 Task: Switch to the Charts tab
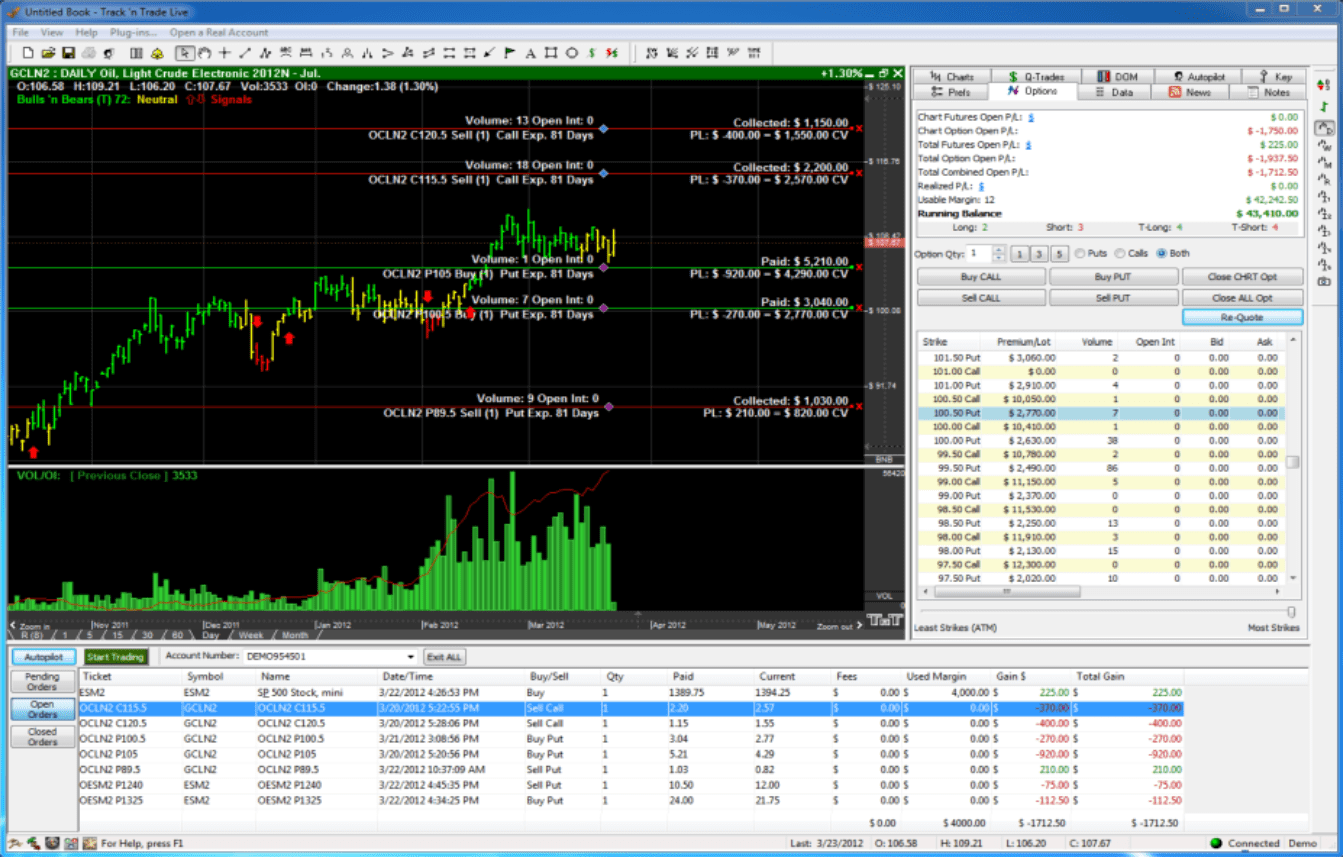point(951,76)
